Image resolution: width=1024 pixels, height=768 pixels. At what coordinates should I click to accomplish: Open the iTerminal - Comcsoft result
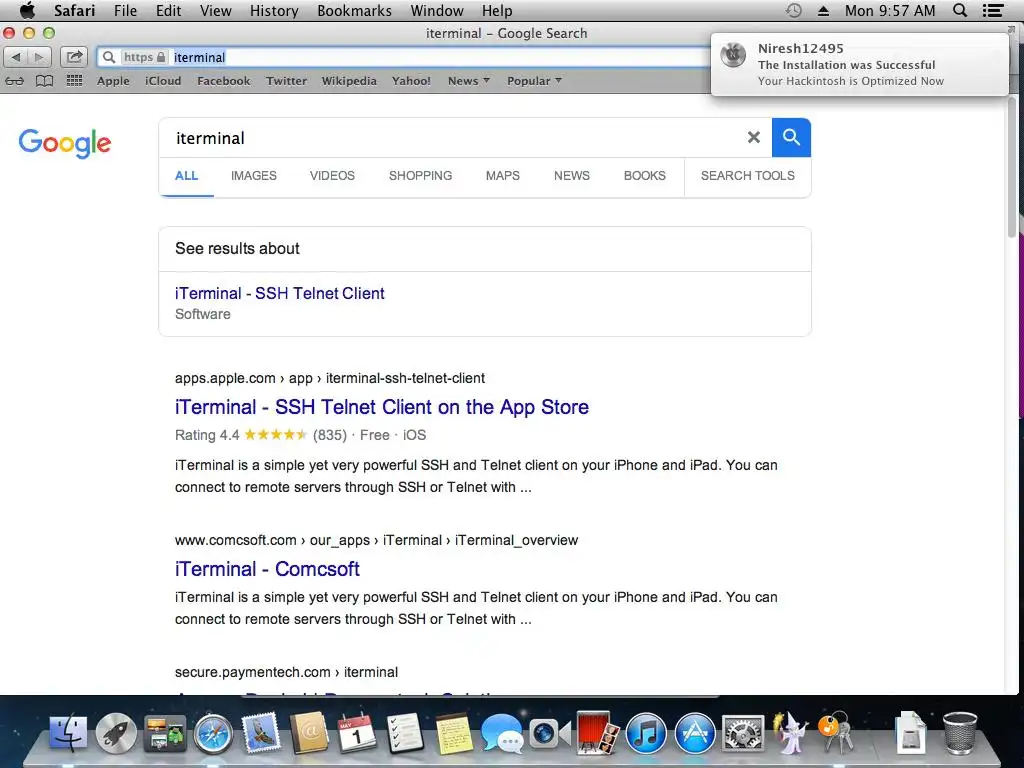click(267, 569)
